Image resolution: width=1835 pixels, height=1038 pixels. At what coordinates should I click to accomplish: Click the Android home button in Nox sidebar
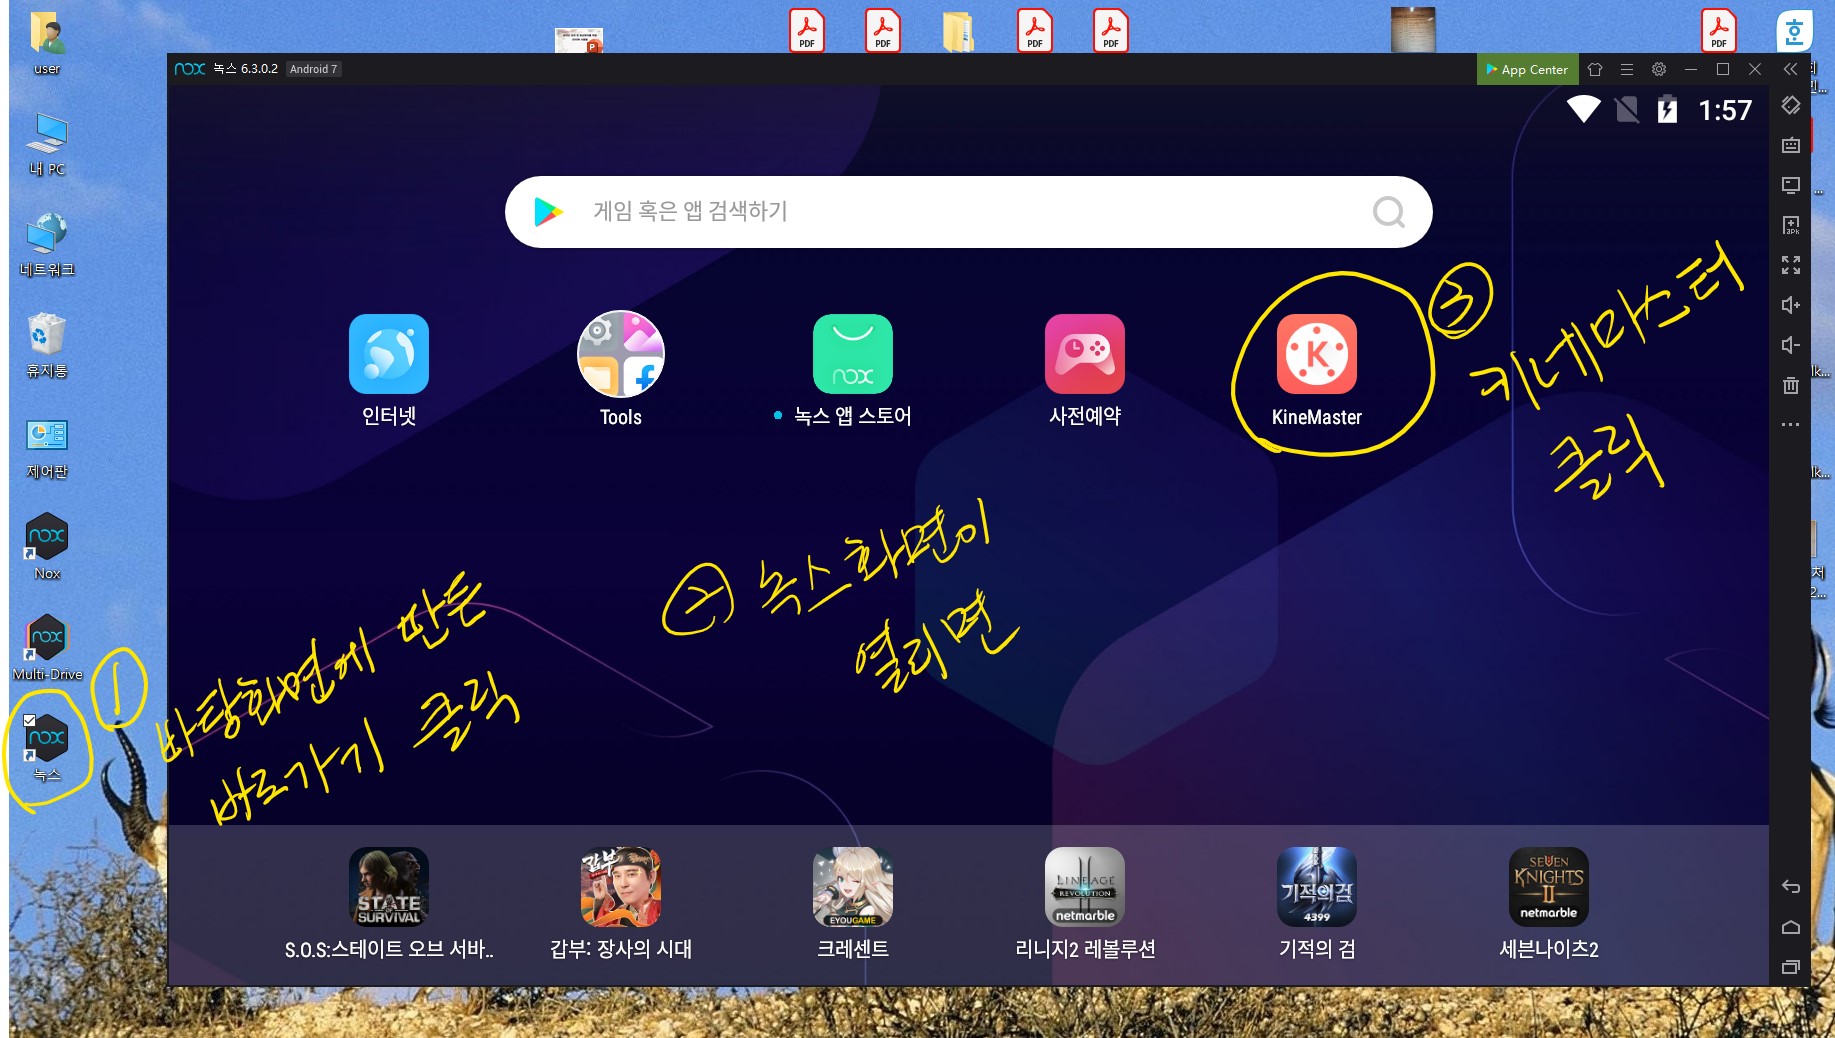coord(1791,927)
